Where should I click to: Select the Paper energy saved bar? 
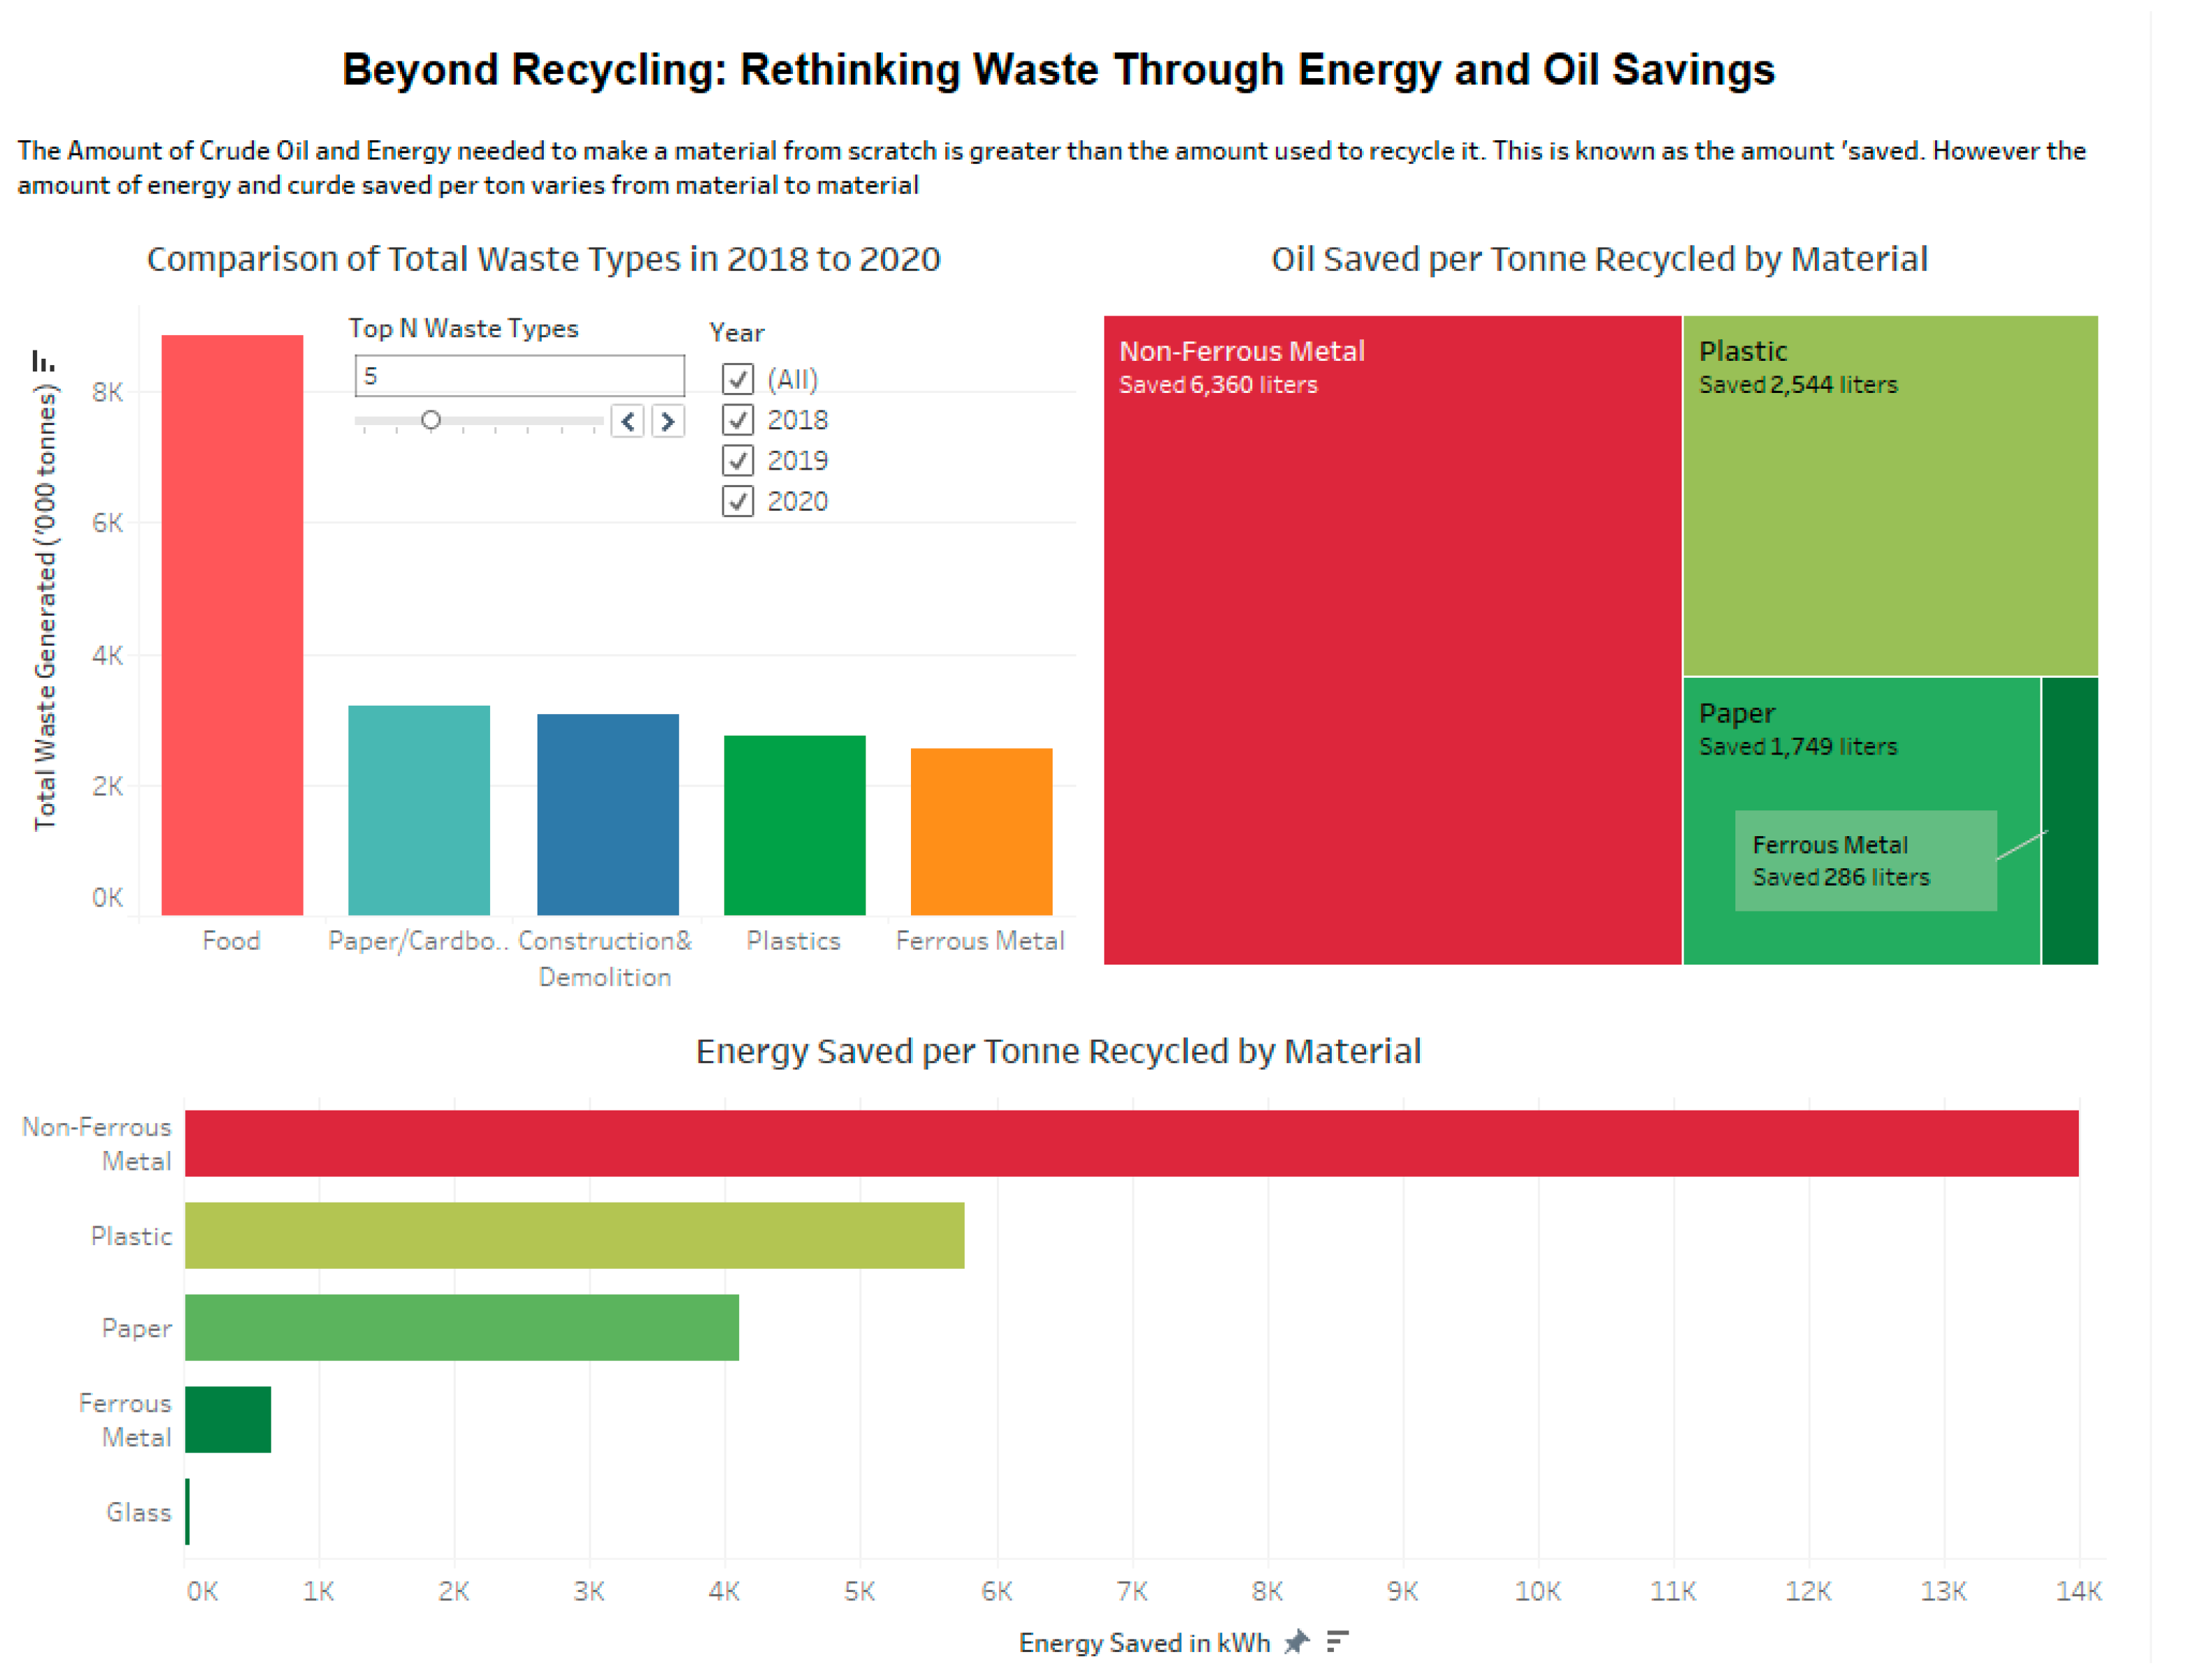(461, 1328)
